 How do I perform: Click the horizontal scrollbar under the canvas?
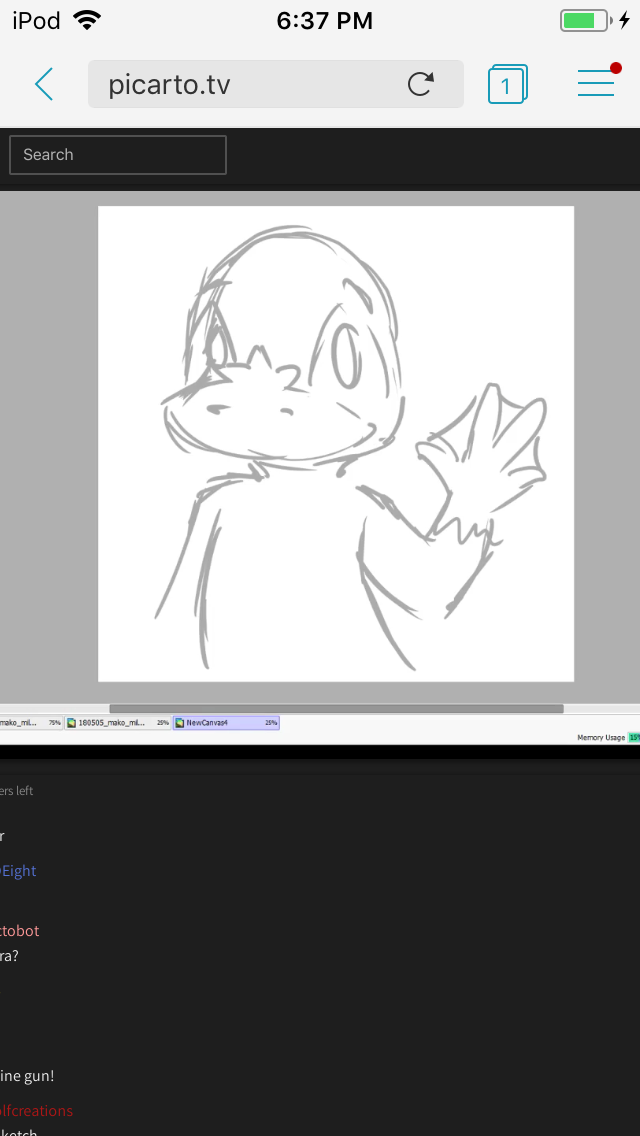(336, 709)
